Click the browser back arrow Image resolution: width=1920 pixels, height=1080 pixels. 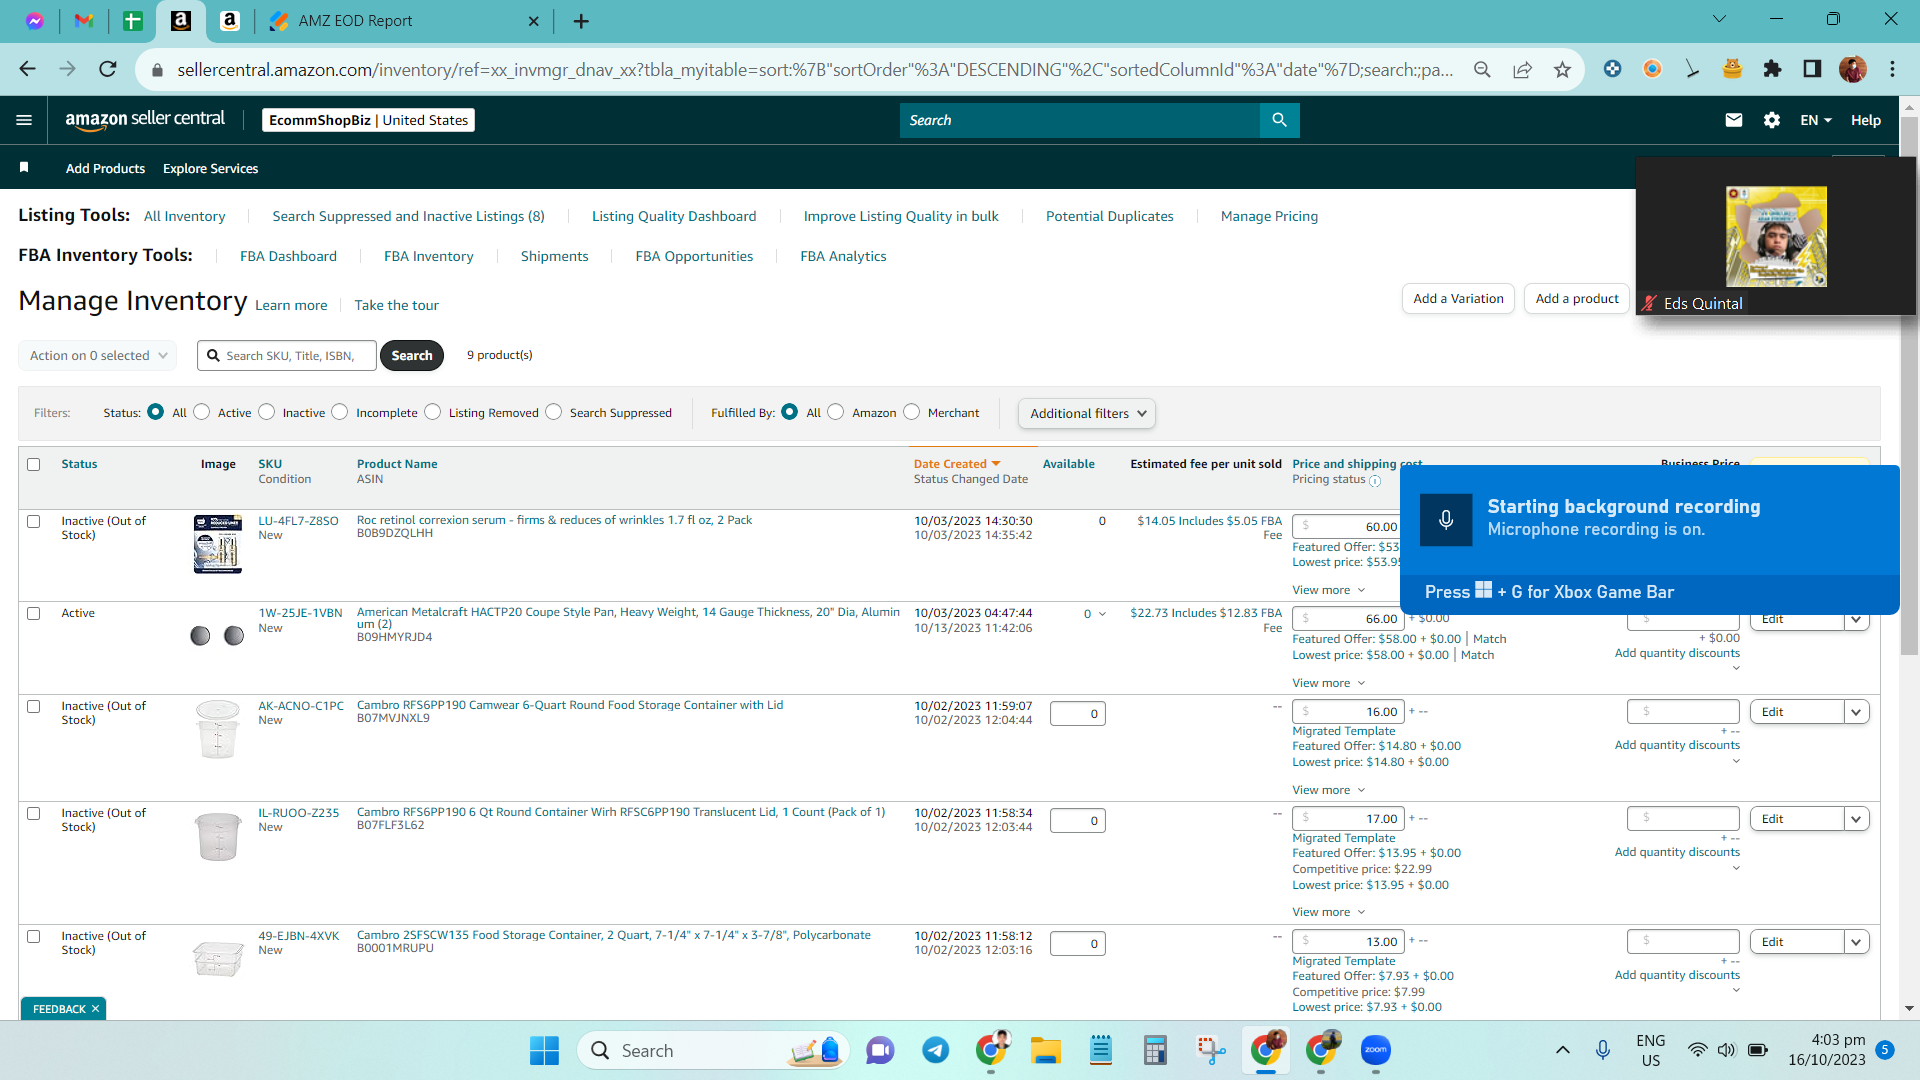click(x=27, y=69)
